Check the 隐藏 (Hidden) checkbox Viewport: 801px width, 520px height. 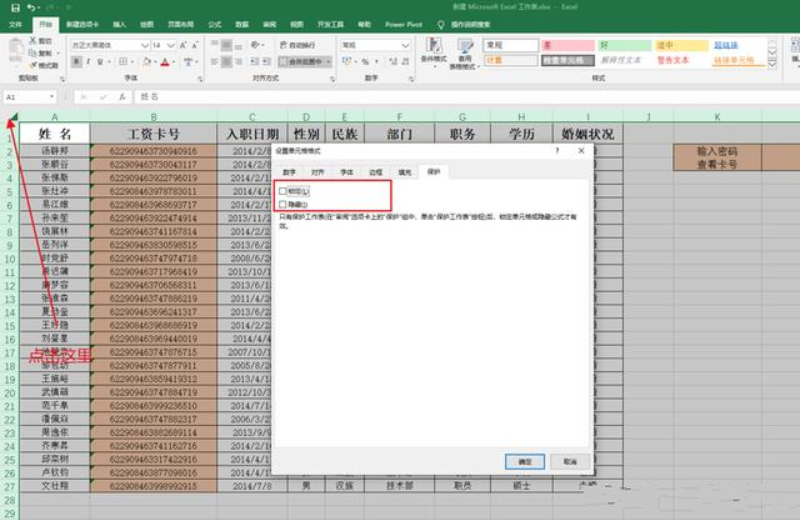pyautogui.click(x=282, y=204)
